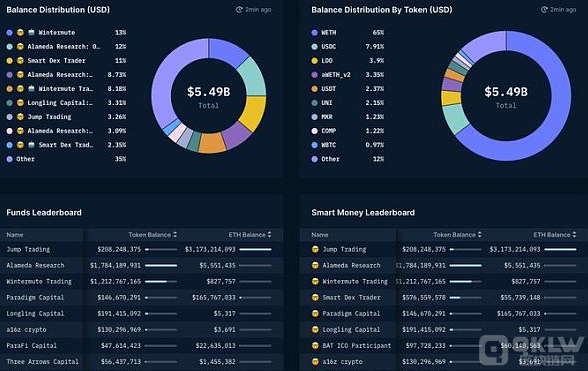
Task: Click Jump Trading ETH balance bar in Funds Leaderboard
Action: coord(255,249)
